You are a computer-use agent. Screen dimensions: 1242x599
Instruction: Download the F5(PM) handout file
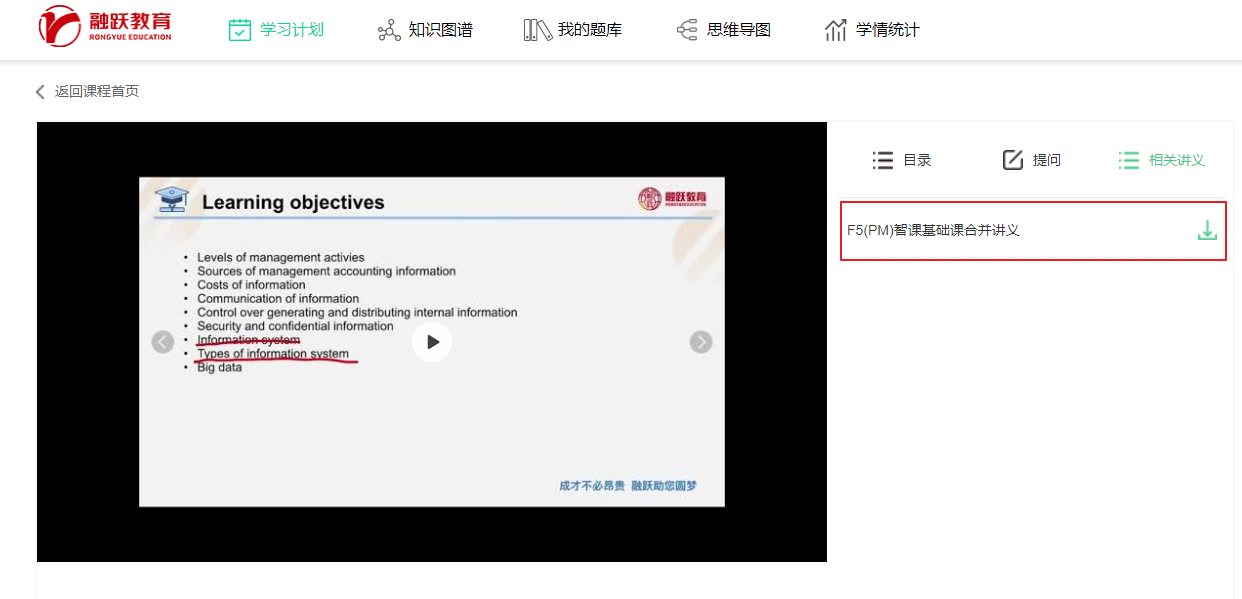click(1207, 231)
